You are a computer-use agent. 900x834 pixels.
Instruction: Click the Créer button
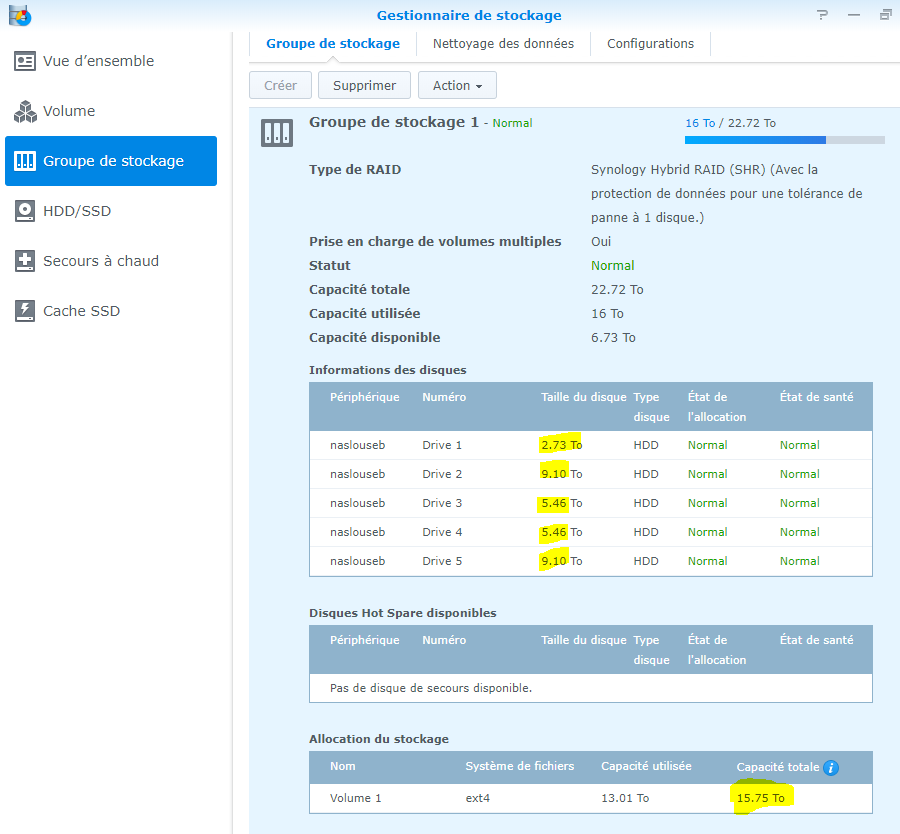[280, 86]
